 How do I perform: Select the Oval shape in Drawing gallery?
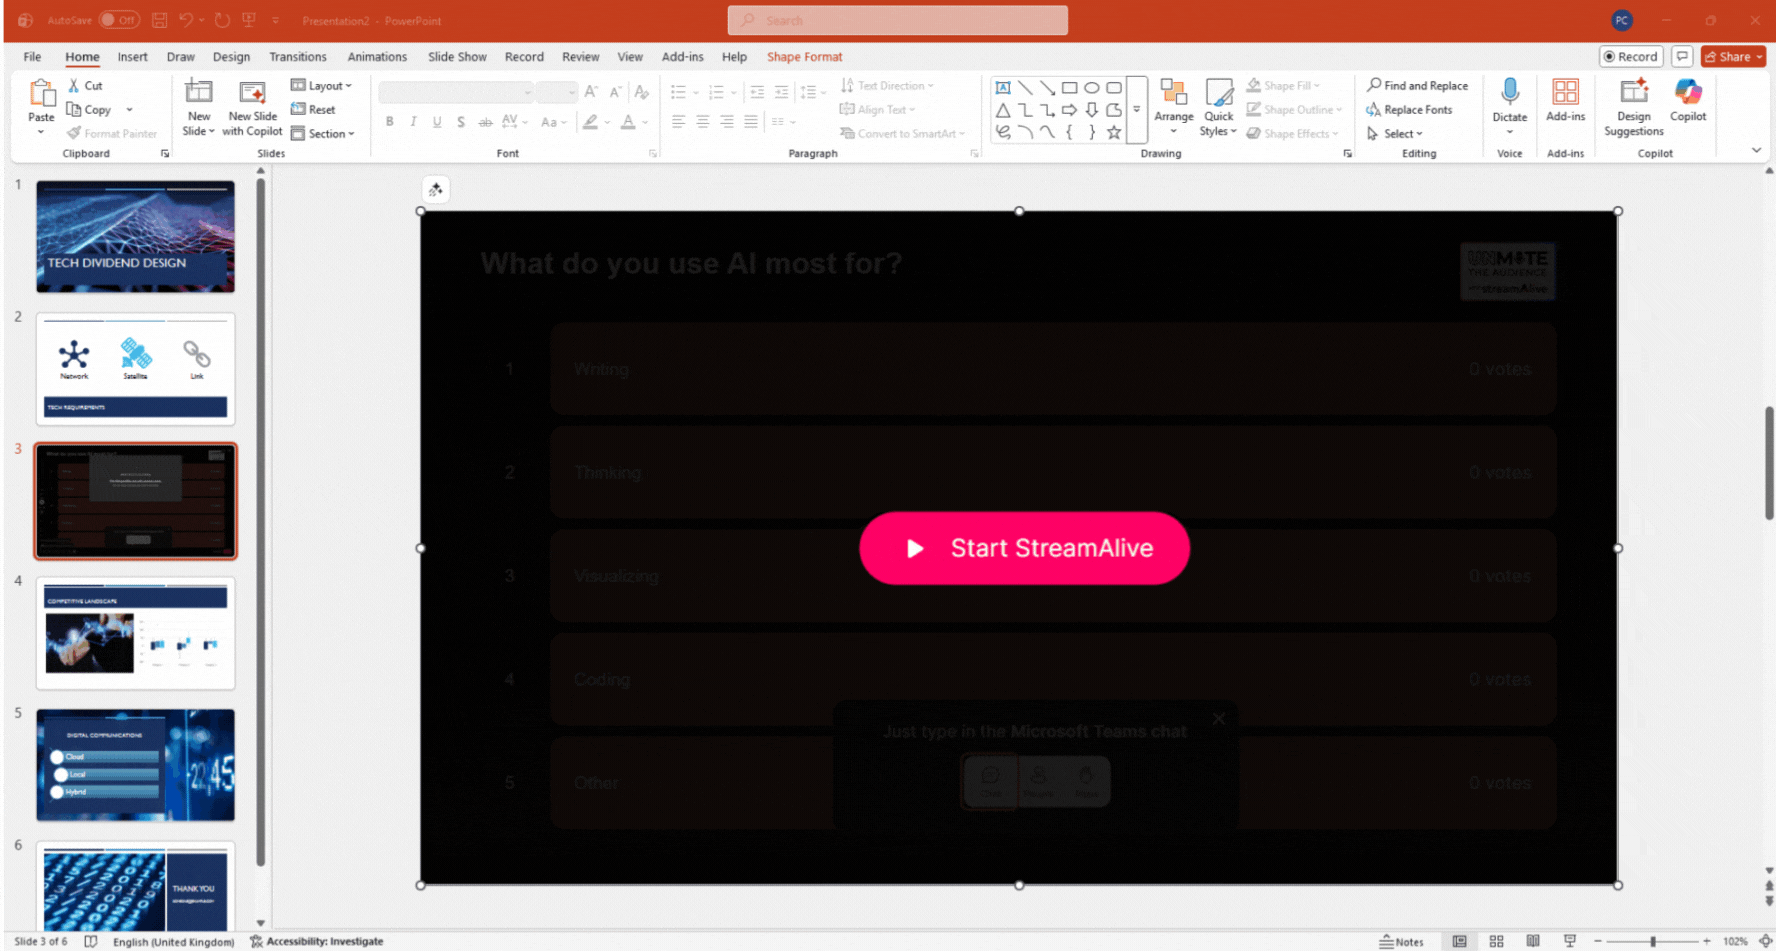tap(1091, 88)
